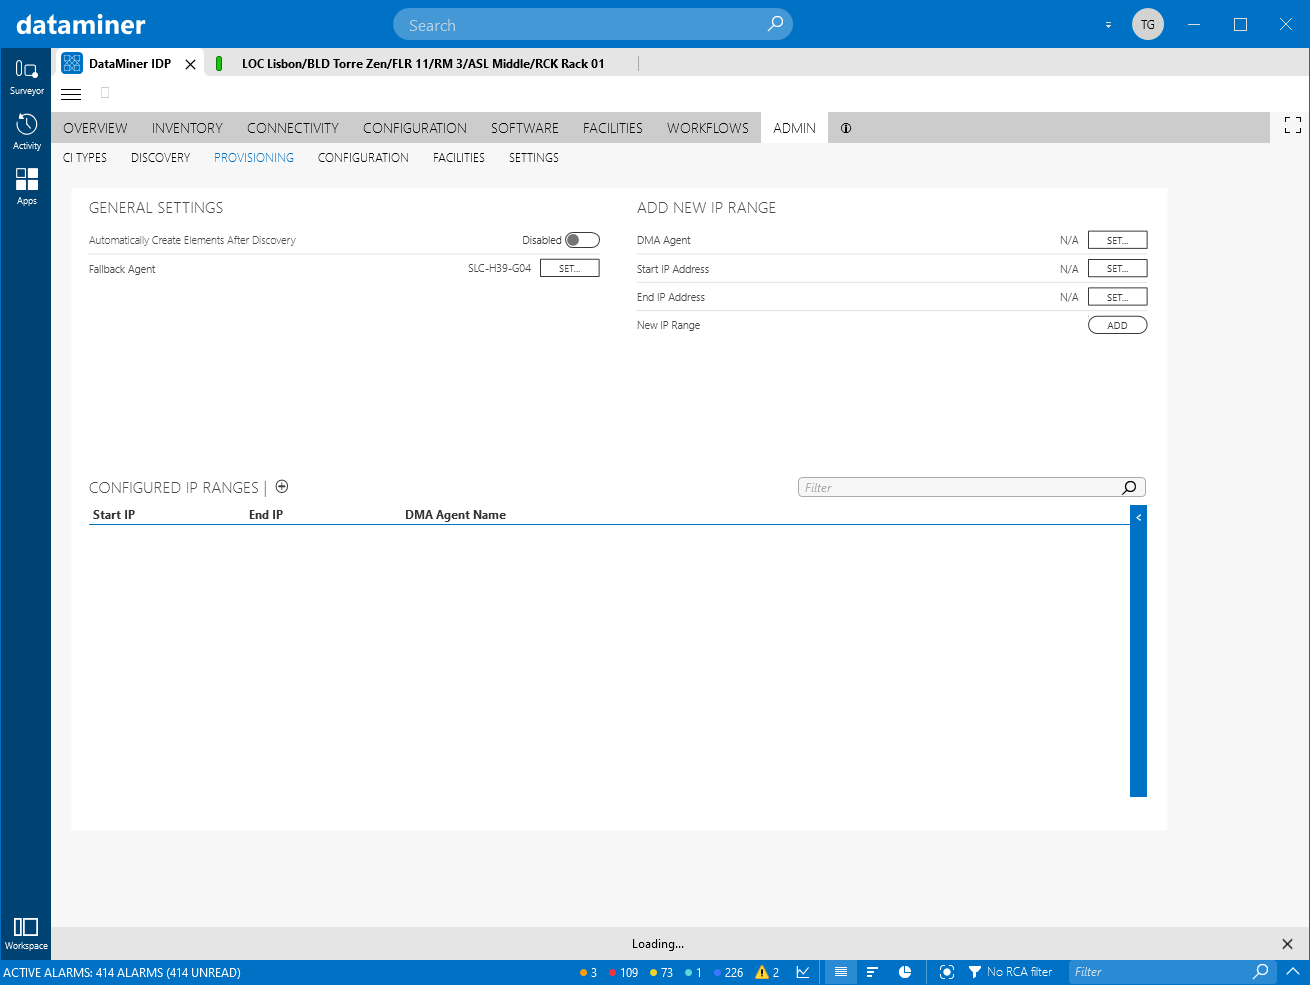Open the No RCA filter option
The width and height of the screenshot is (1310, 985).
point(1010,972)
